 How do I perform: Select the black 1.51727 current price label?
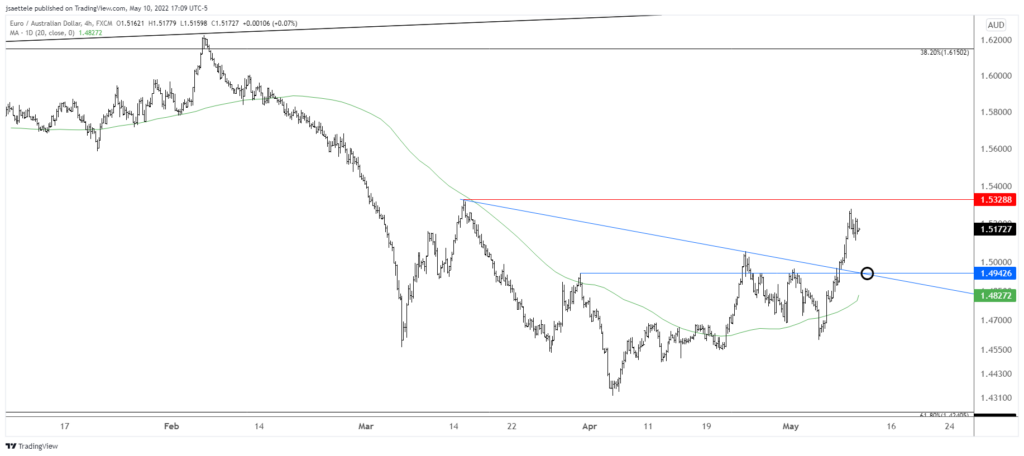pyautogui.click(x=993, y=229)
